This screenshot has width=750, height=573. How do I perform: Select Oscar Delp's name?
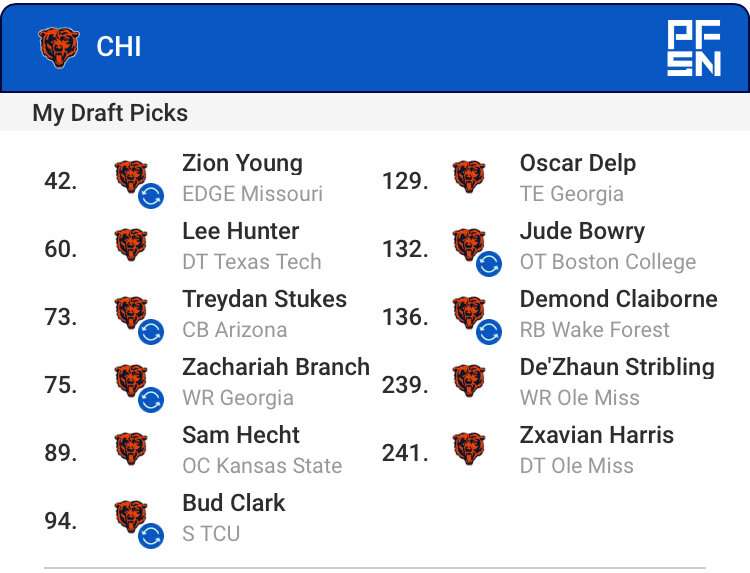(x=578, y=163)
